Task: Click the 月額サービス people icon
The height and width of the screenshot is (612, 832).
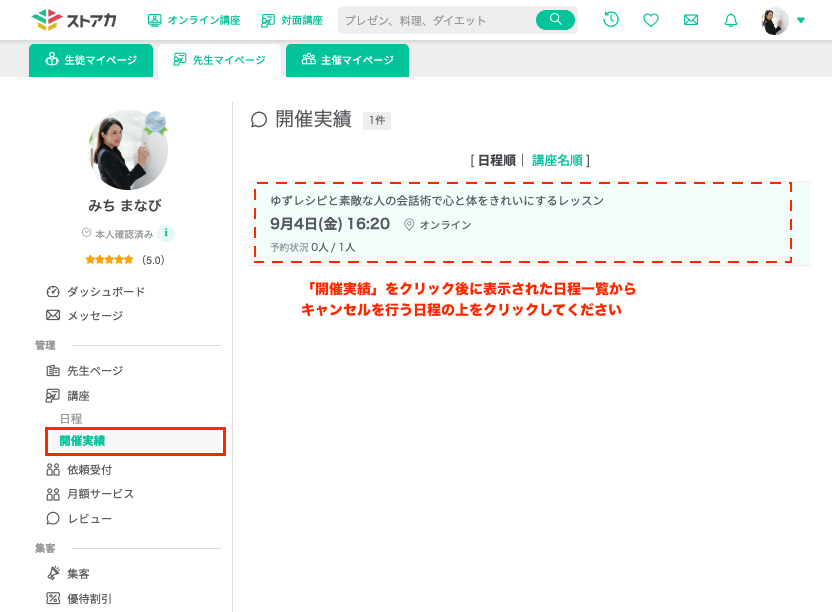Action: (x=53, y=494)
